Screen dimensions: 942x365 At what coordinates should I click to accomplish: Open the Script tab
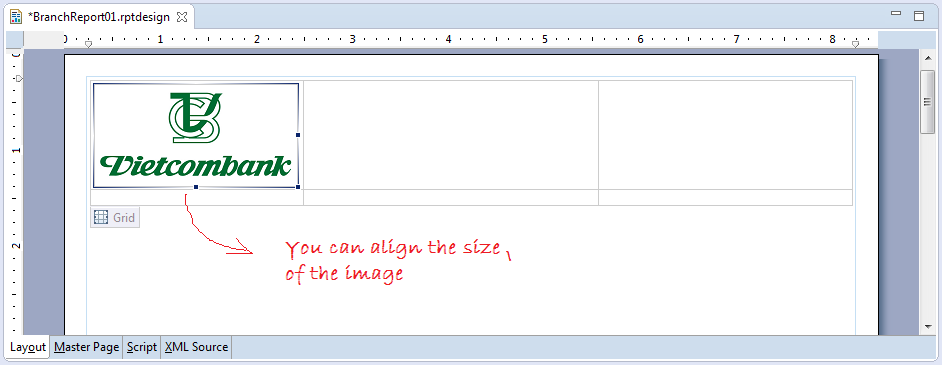click(142, 347)
